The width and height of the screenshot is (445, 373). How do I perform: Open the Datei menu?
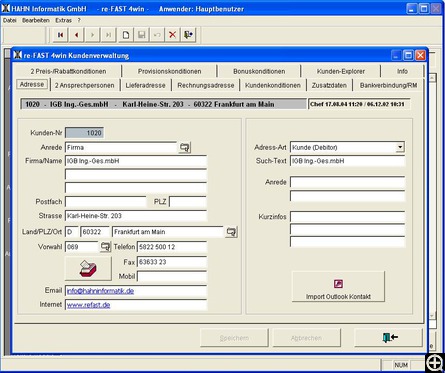[10, 20]
